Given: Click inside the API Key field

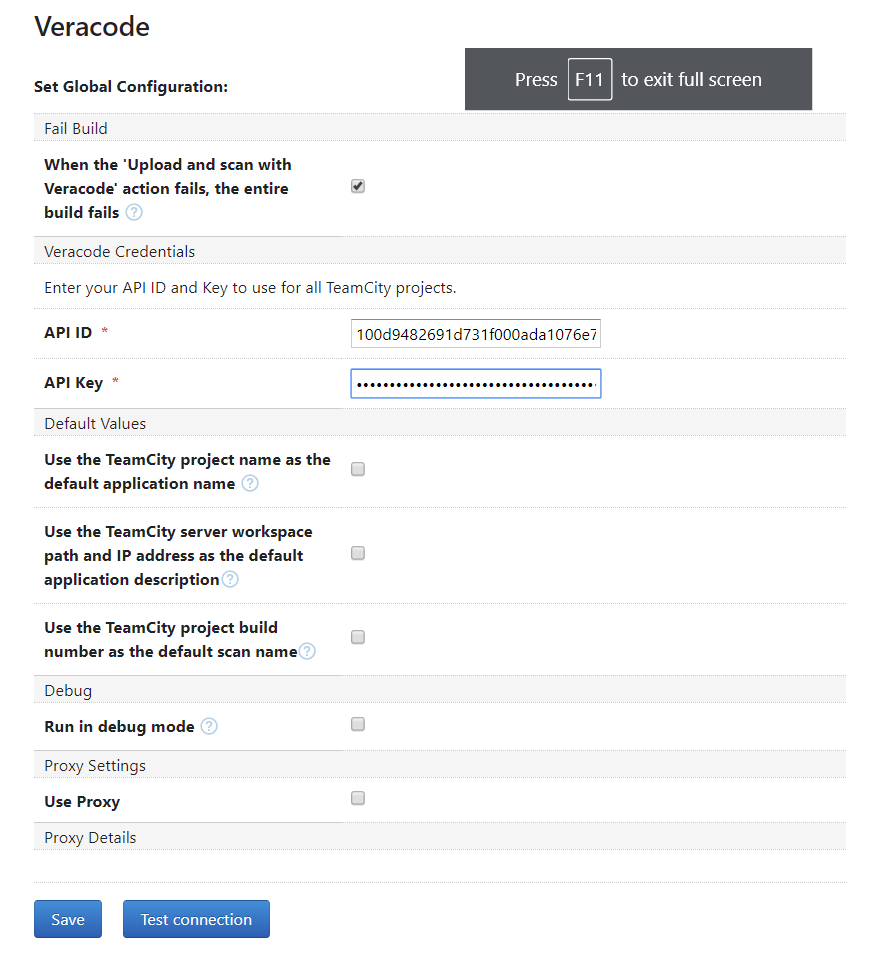Looking at the screenshot, I should 475,383.
